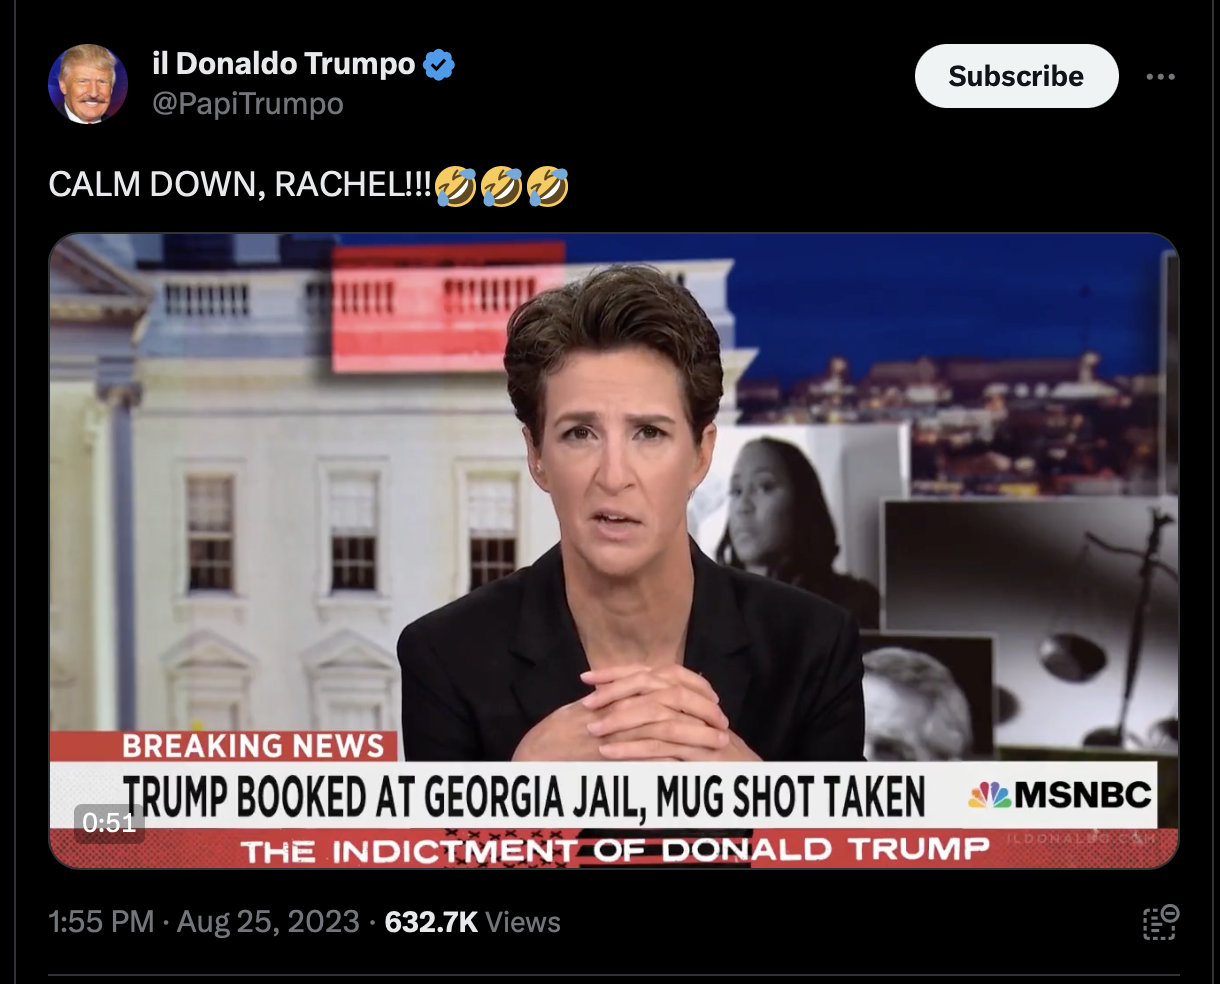Click the icon at bottom right of post
Image resolution: width=1220 pixels, height=984 pixels.
[1160, 922]
